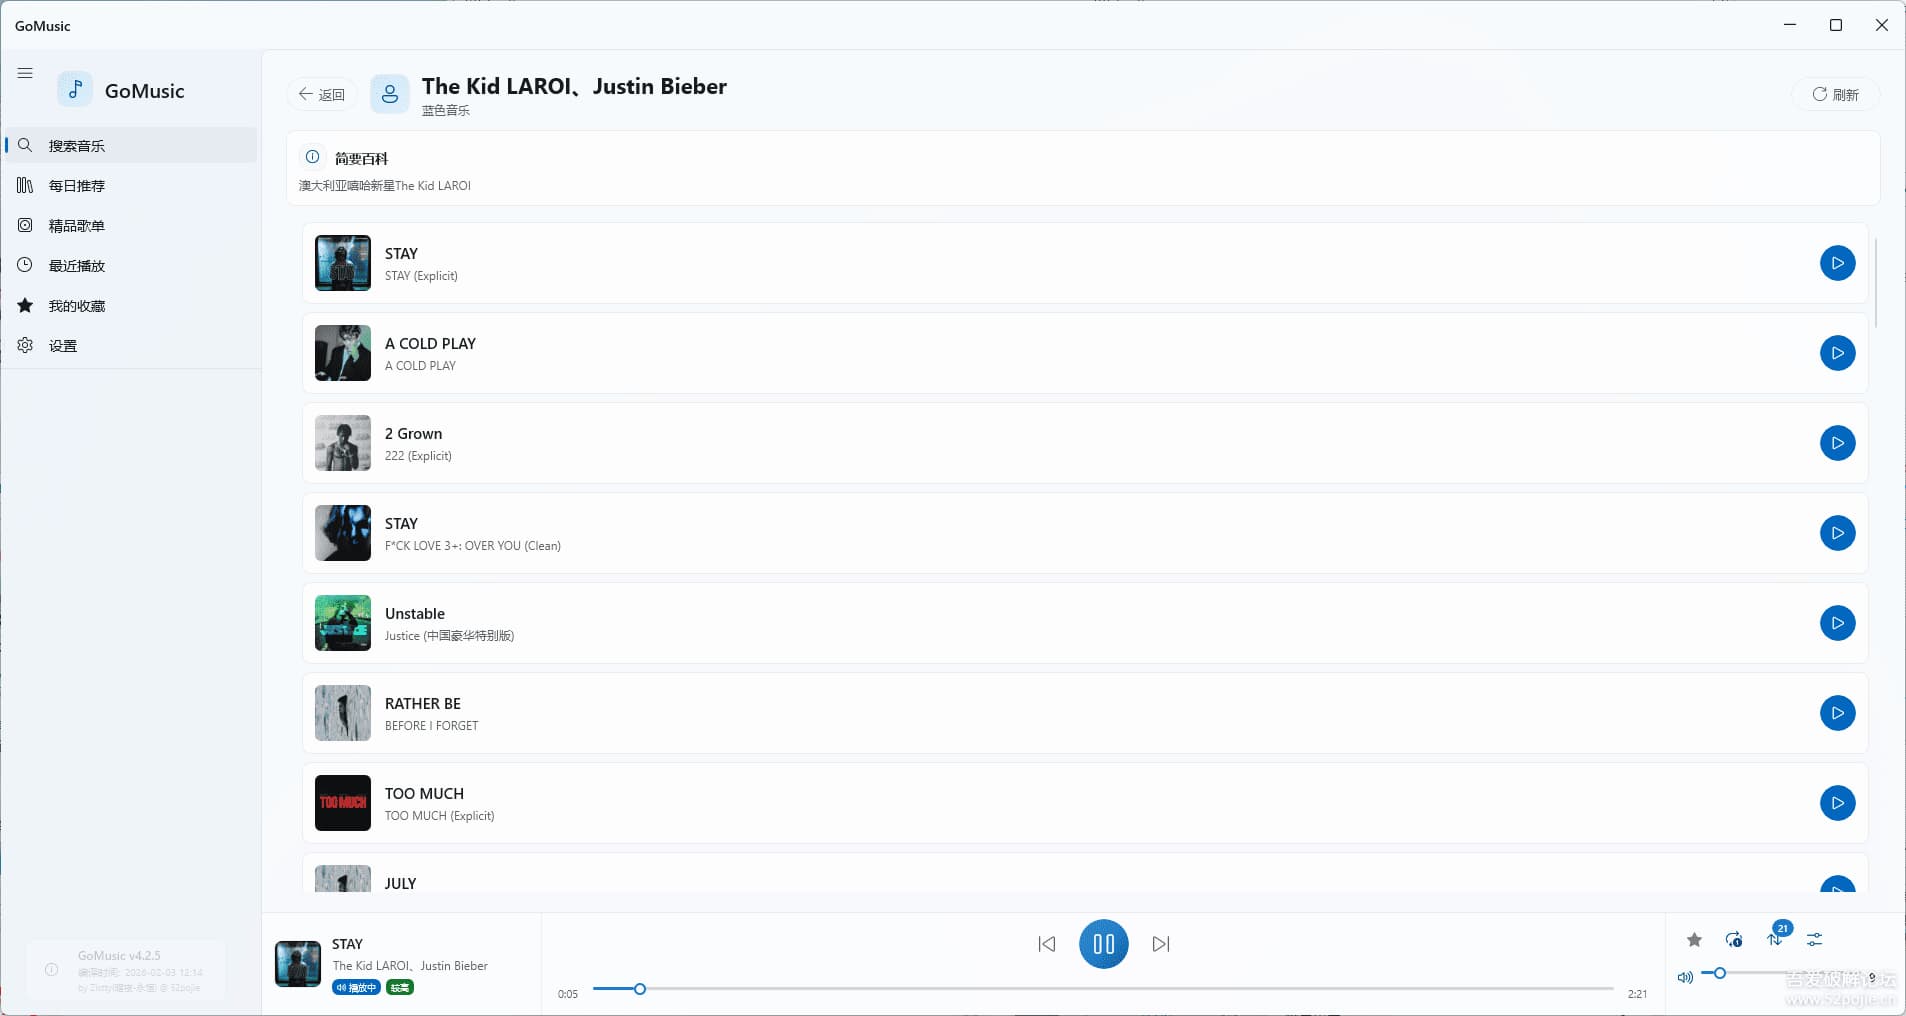Click album text "F*CK LOVE 3+: OVER YOU (Clean)"
The height and width of the screenshot is (1016, 1906).
pyautogui.click(x=473, y=546)
